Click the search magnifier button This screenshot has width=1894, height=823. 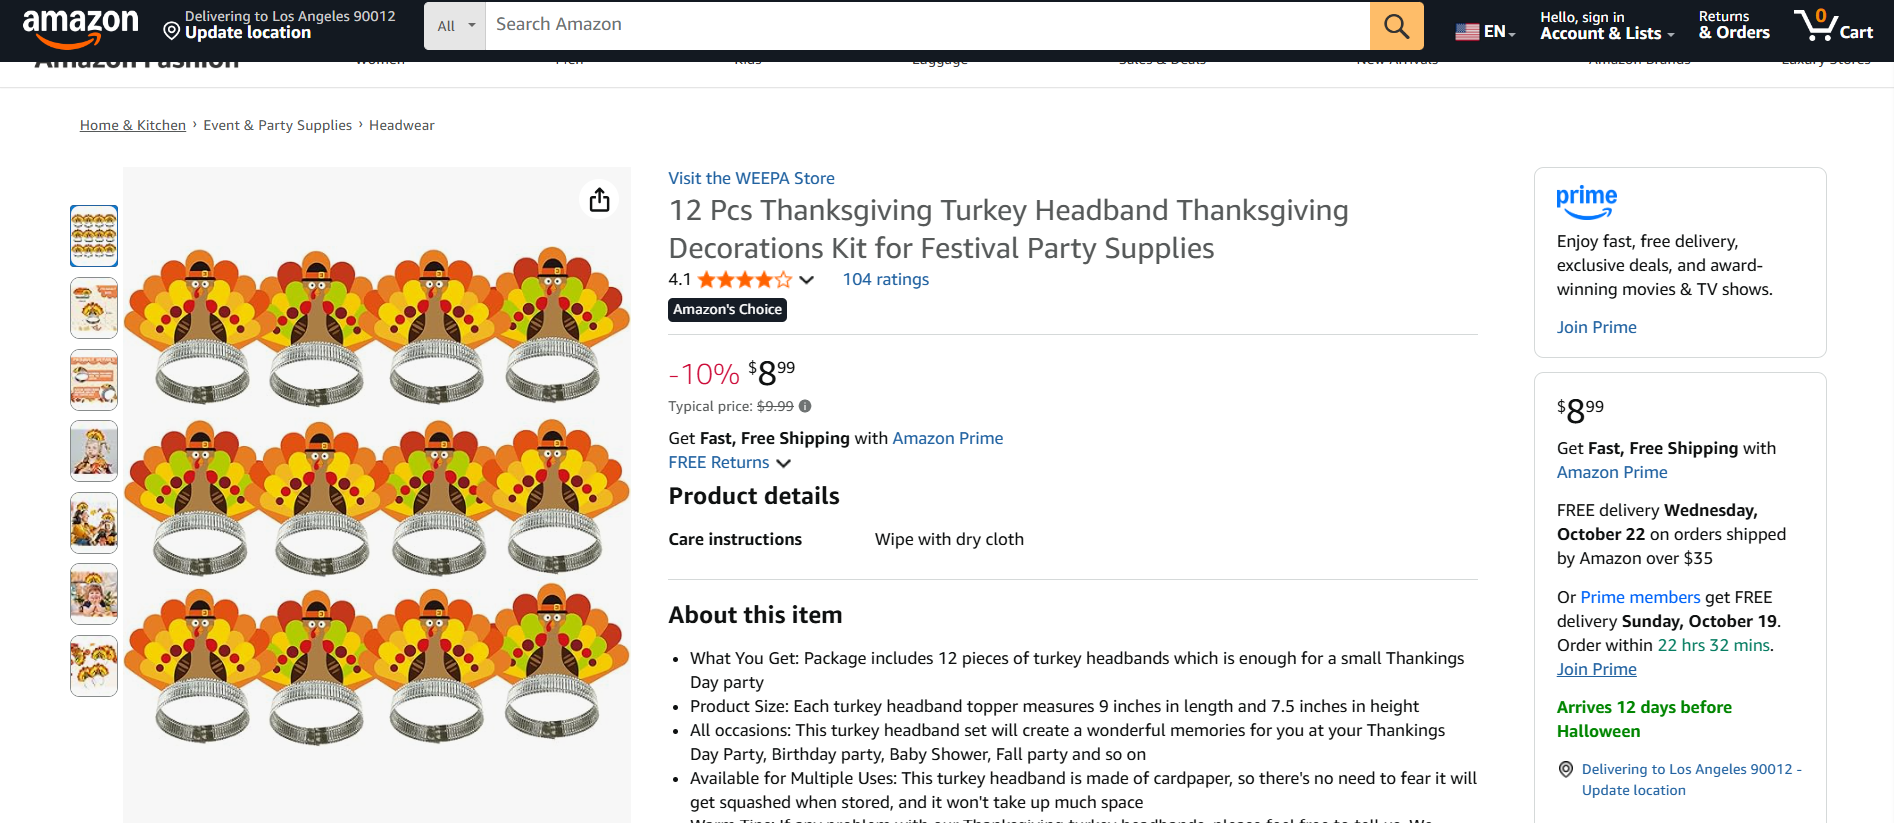point(1396,26)
